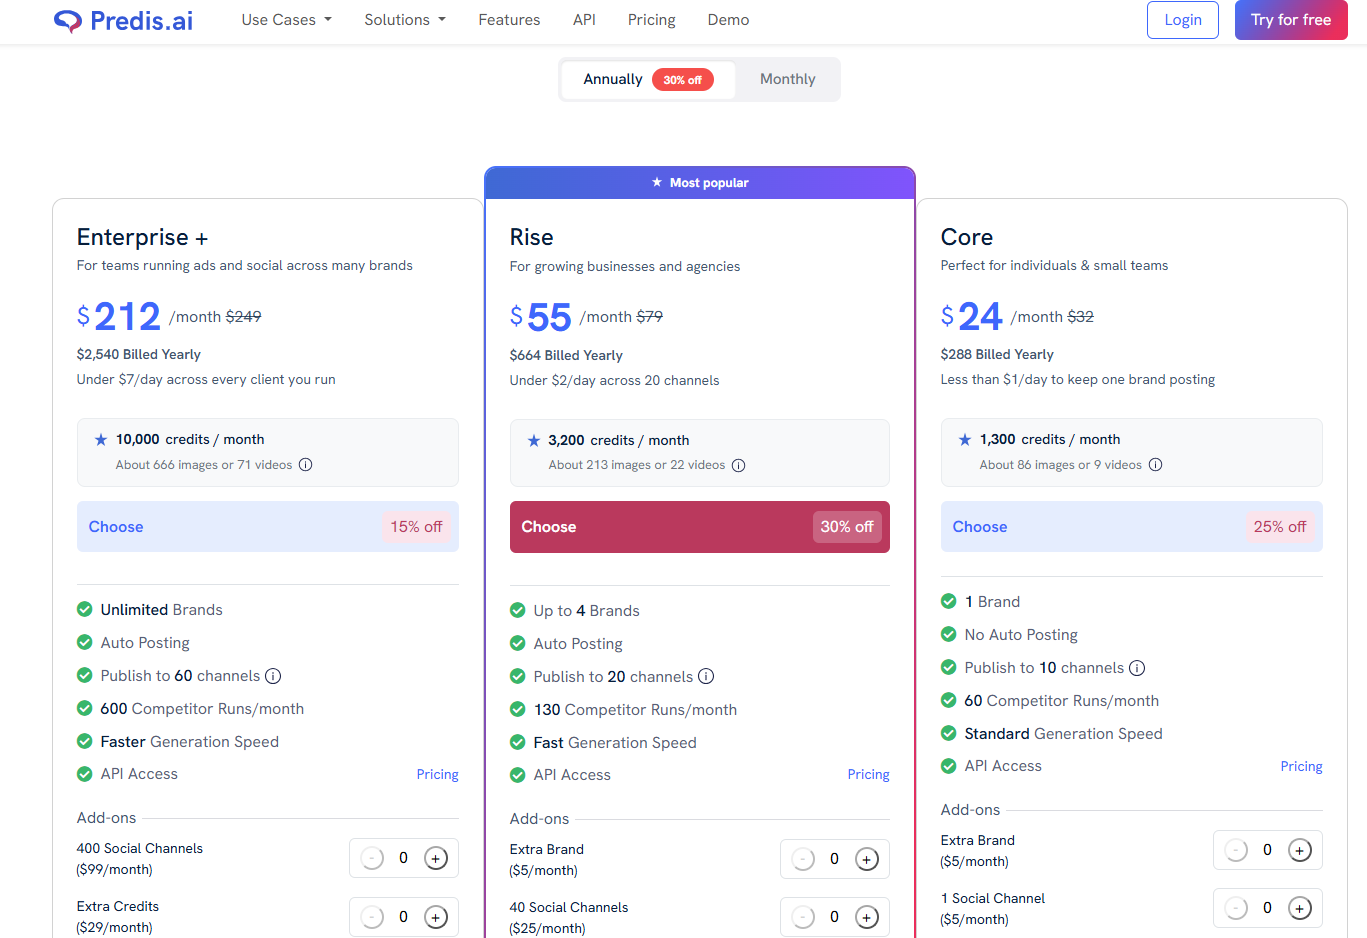Open API Pricing link in Enterprise + card

[x=438, y=775]
